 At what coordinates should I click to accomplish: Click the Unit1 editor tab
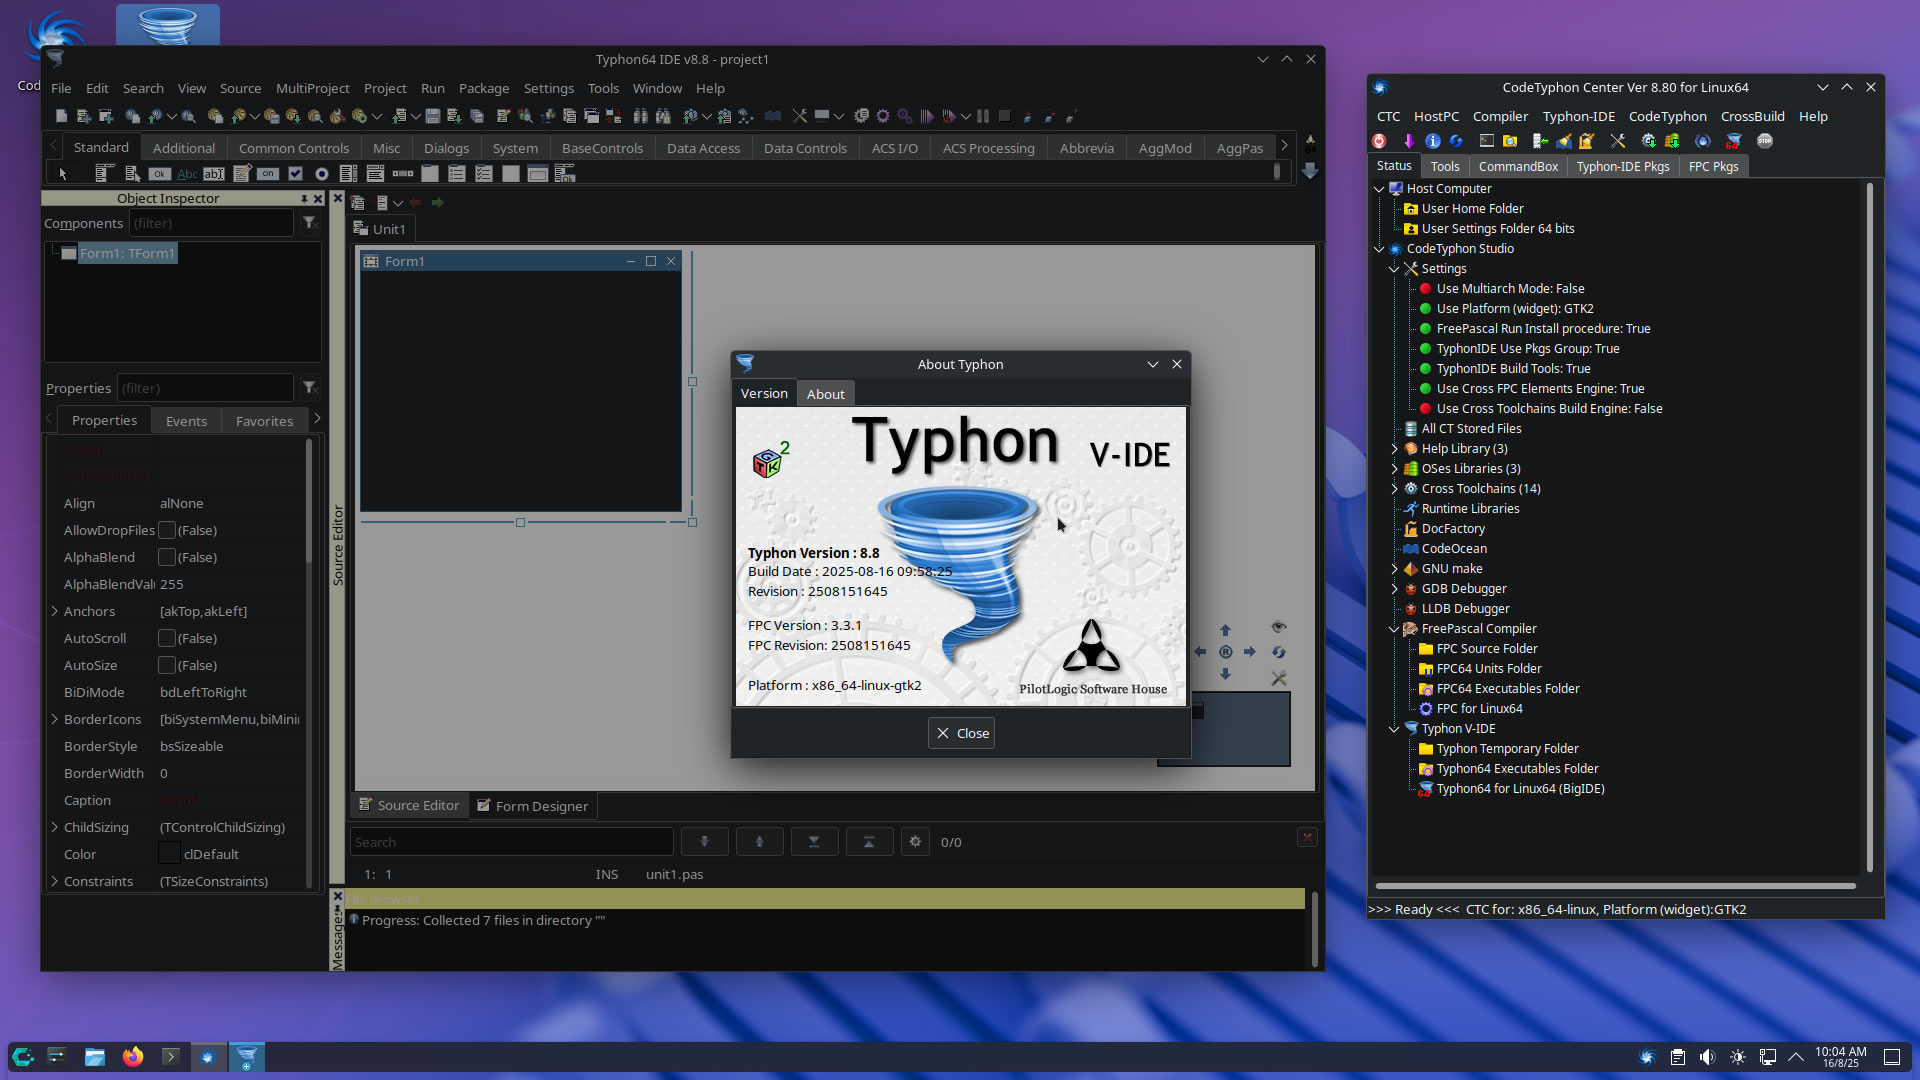pos(380,229)
